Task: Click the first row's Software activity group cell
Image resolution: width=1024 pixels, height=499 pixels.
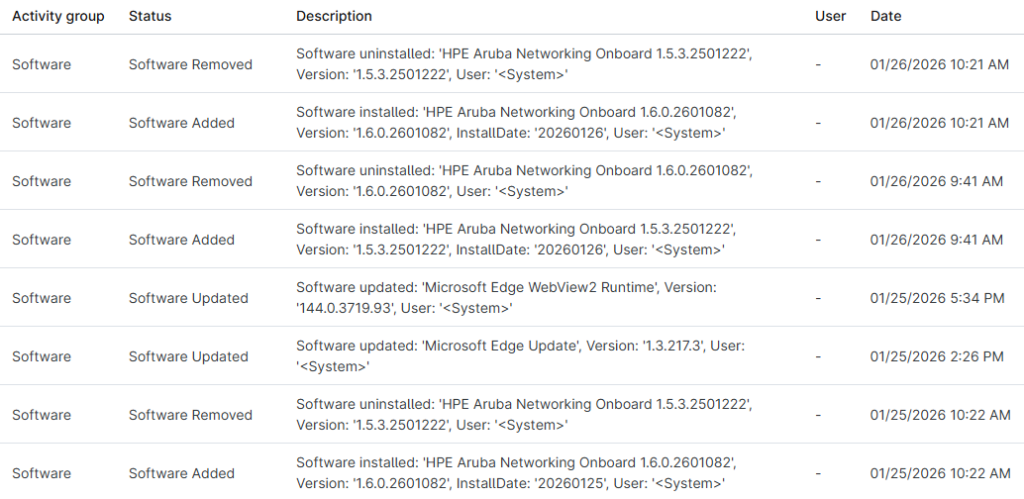Action: tap(41, 64)
